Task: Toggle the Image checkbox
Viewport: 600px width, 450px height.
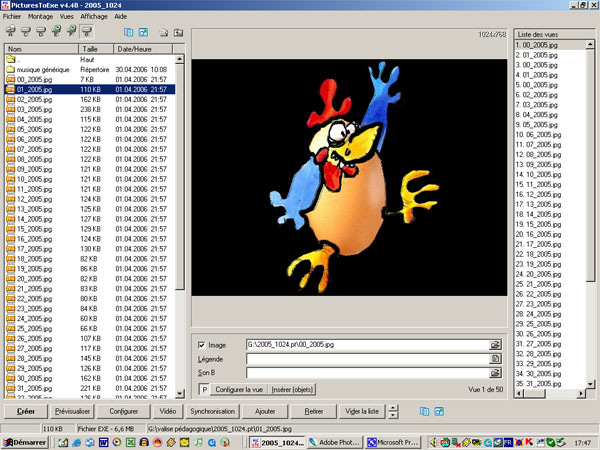Action: [x=202, y=345]
